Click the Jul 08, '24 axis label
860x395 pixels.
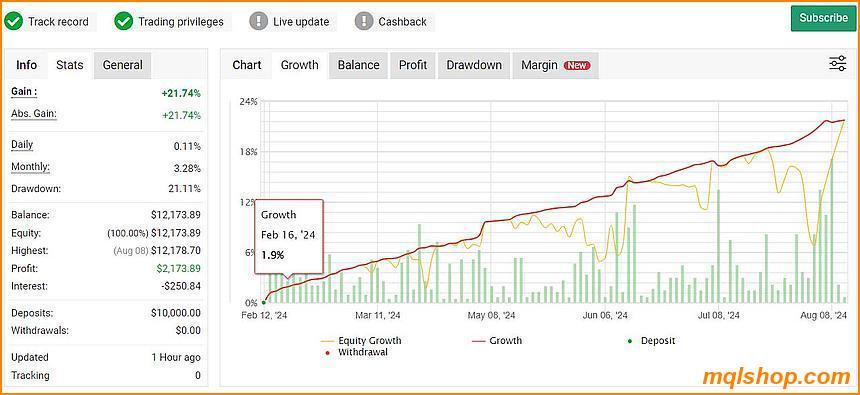[718, 315]
